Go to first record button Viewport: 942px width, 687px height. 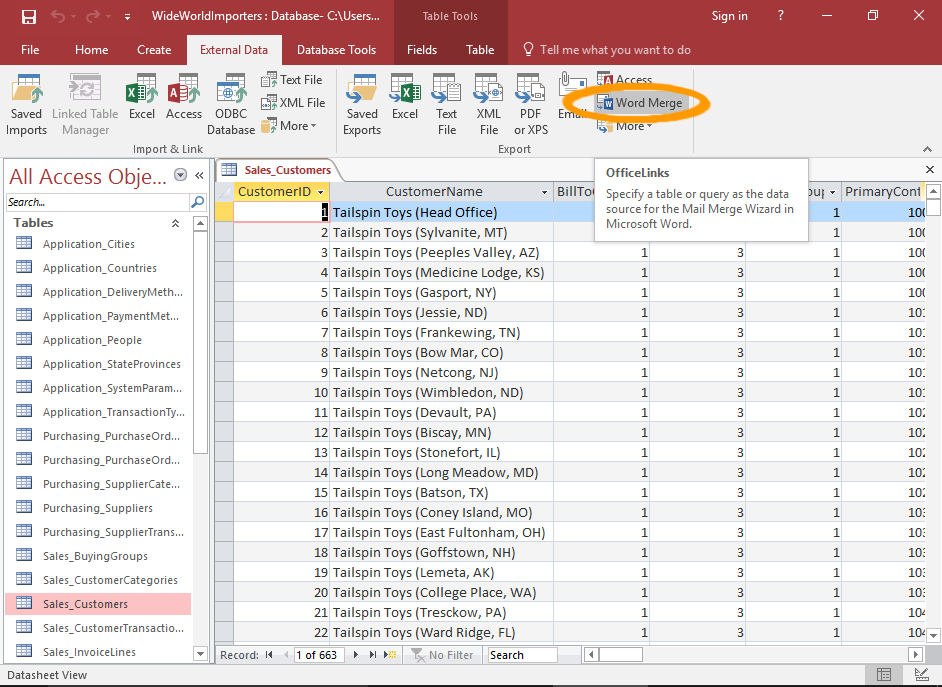269,655
